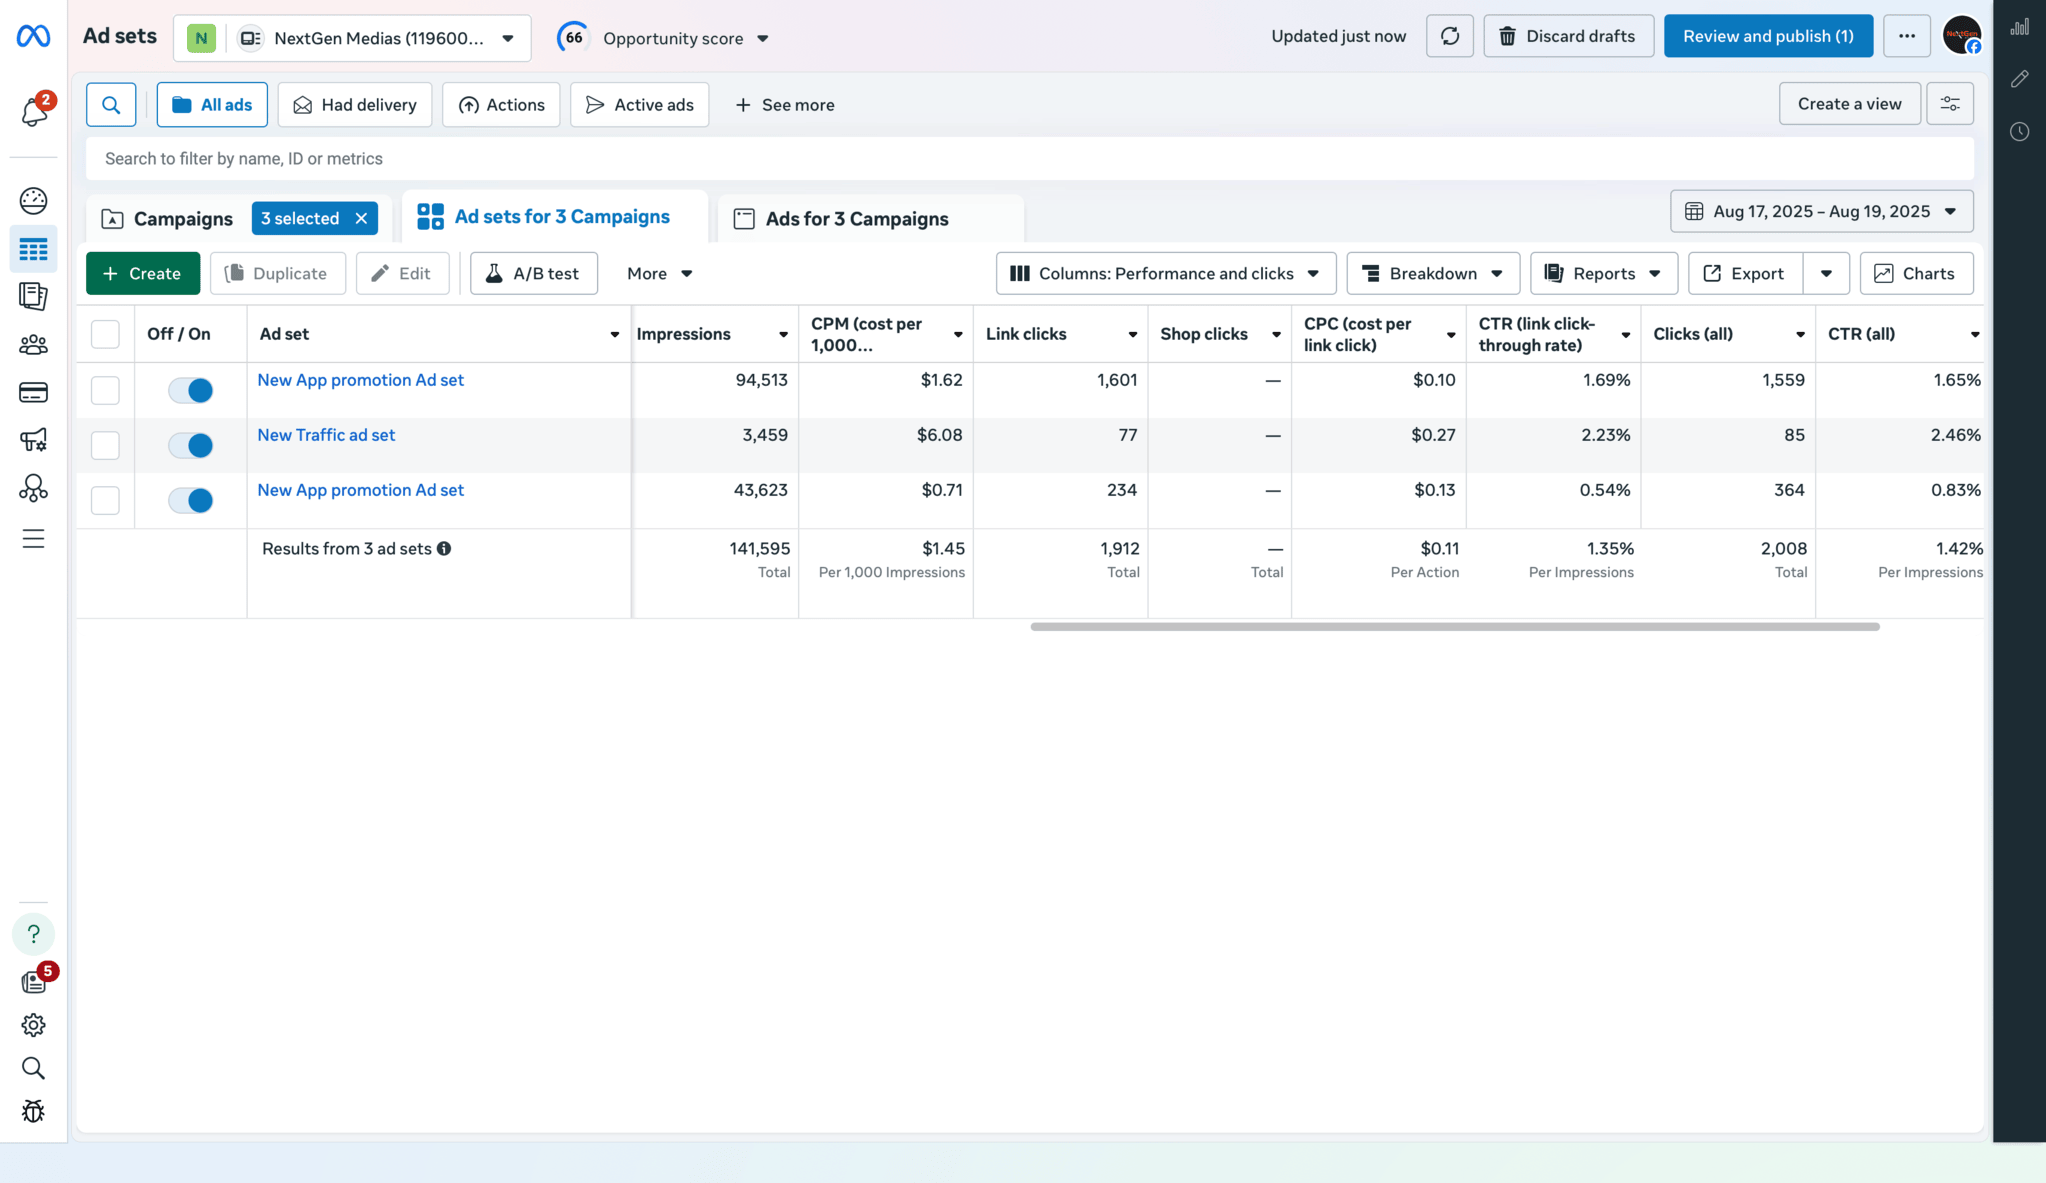Click Review and publish button

pos(1767,37)
